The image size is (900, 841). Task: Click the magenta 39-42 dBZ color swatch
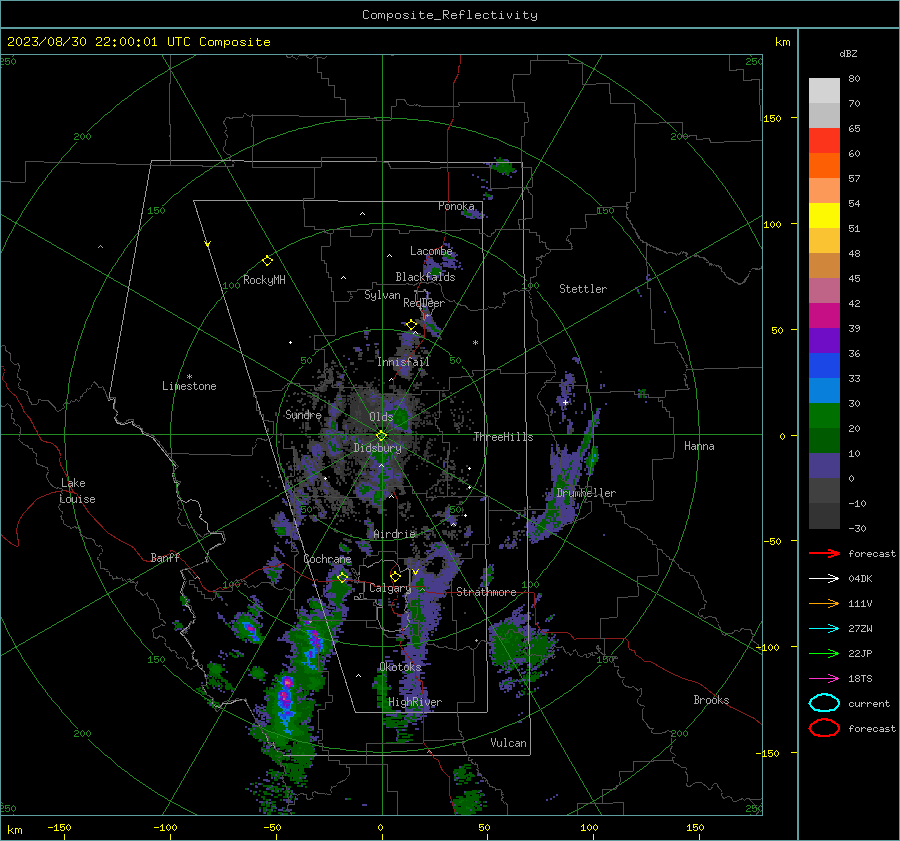824,316
